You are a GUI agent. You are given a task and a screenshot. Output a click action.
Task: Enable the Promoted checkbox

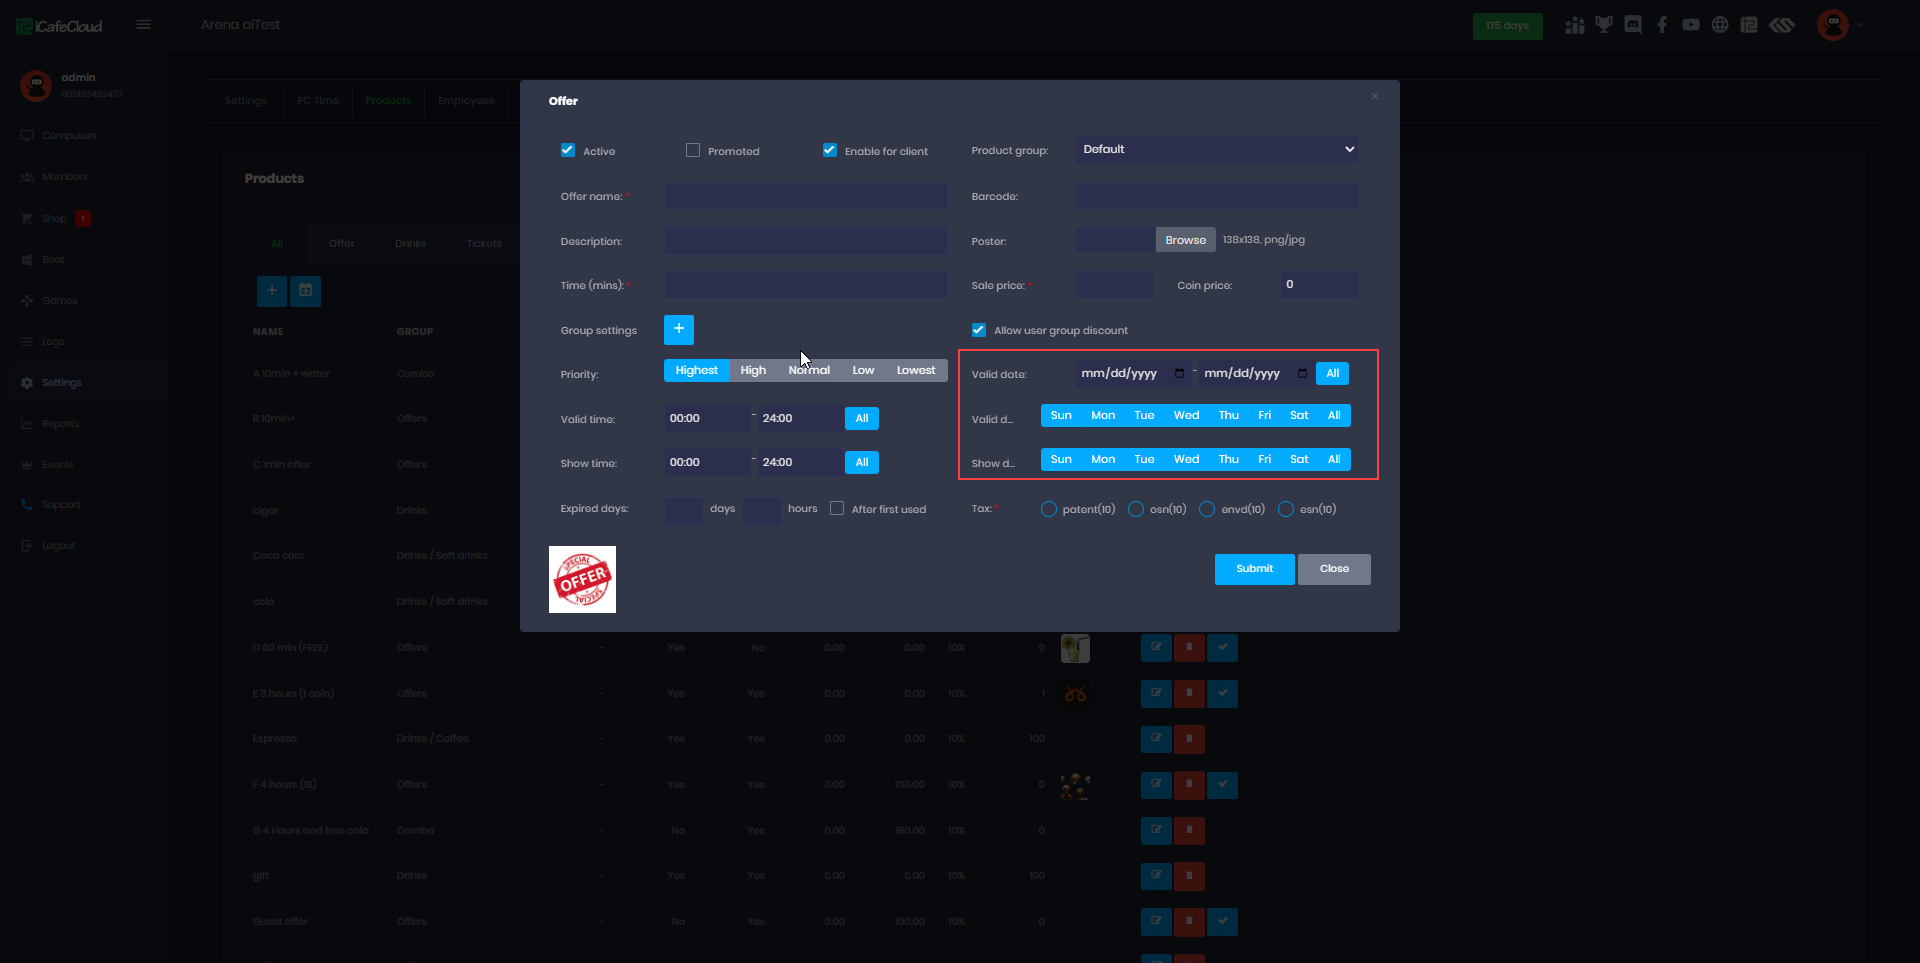[693, 150]
